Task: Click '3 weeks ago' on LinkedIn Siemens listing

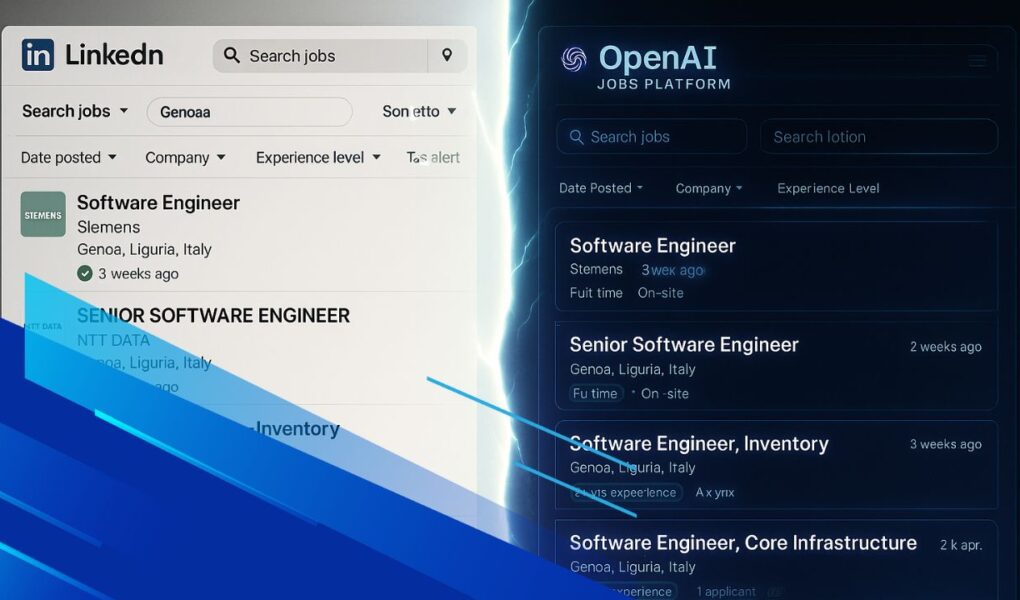Action: (x=138, y=273)
